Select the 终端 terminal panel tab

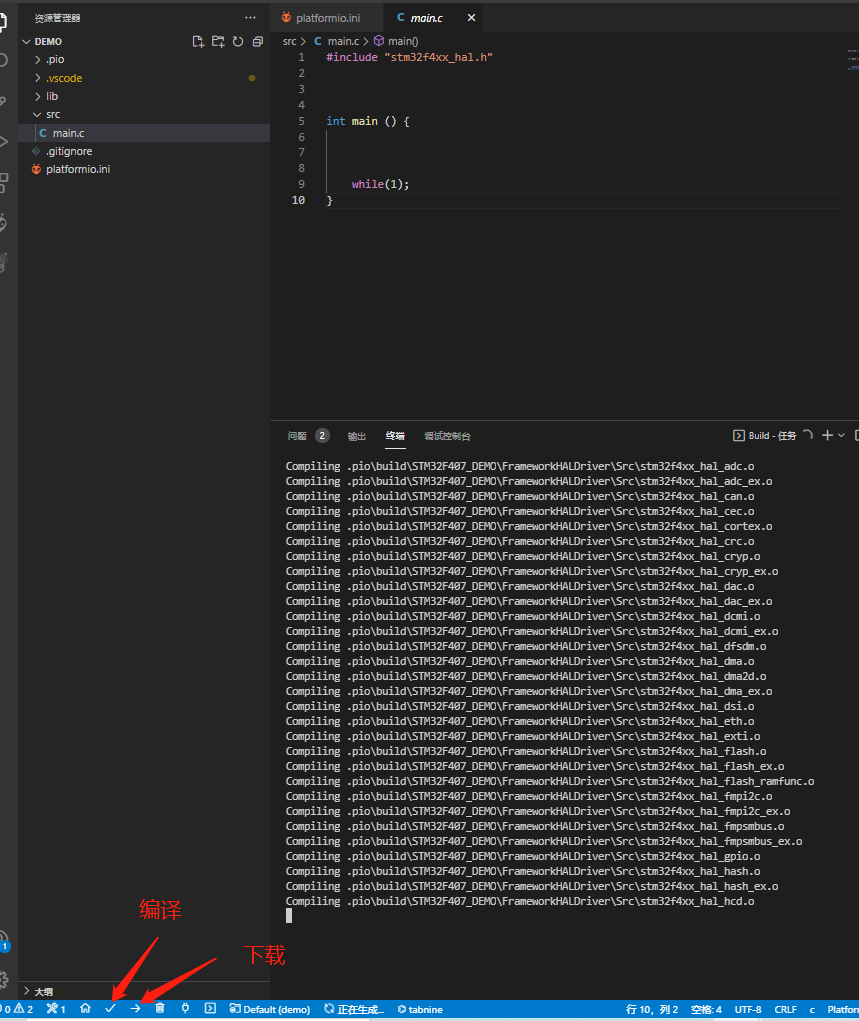(x=395, y=436)
